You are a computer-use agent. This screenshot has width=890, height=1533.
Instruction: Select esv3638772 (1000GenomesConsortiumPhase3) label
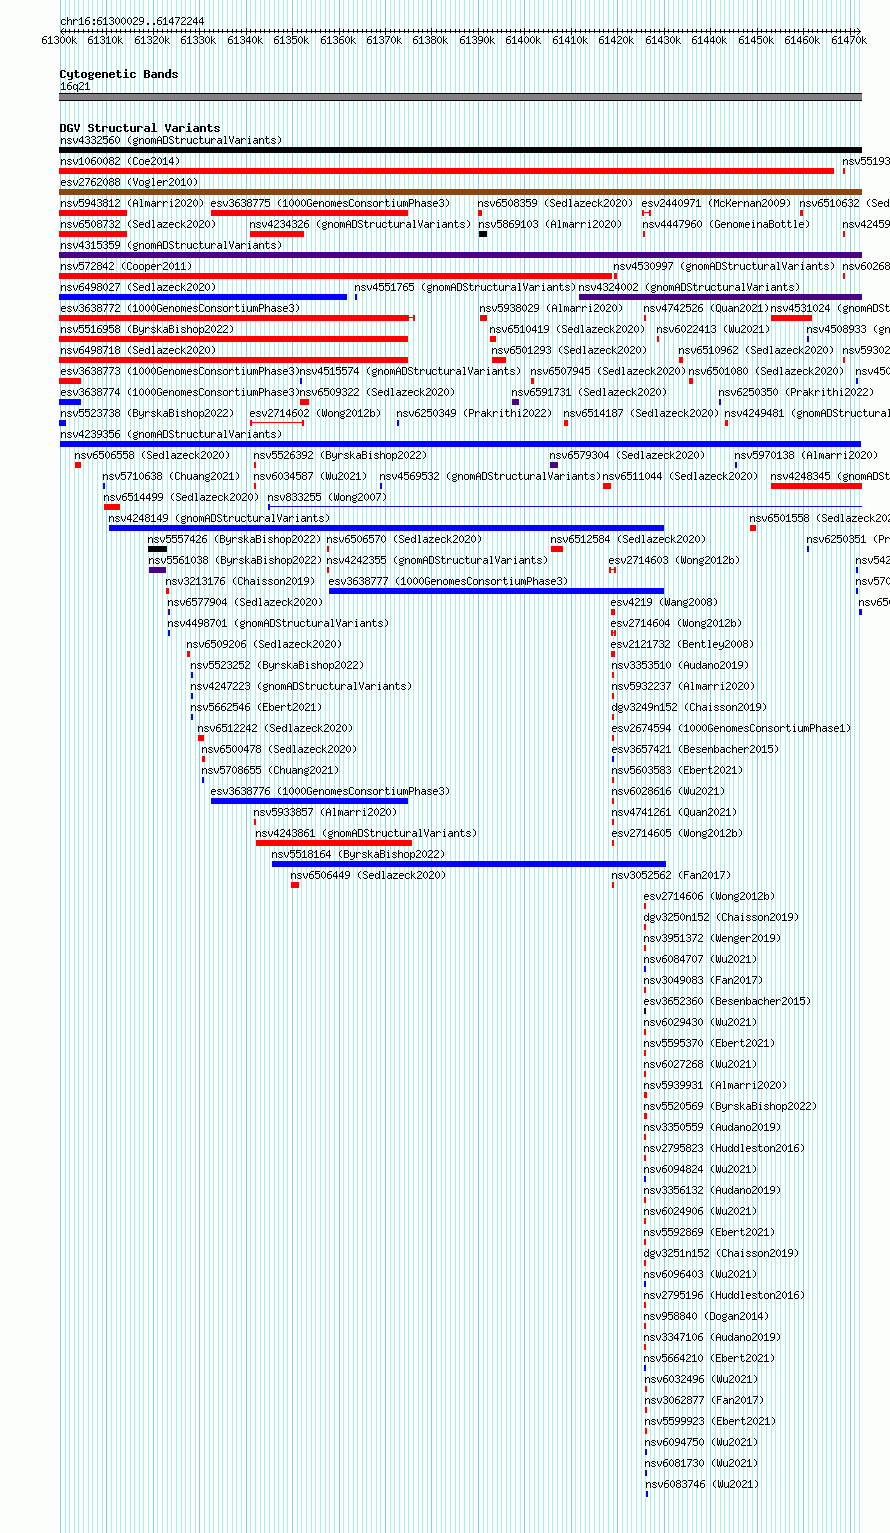(180, 308)
